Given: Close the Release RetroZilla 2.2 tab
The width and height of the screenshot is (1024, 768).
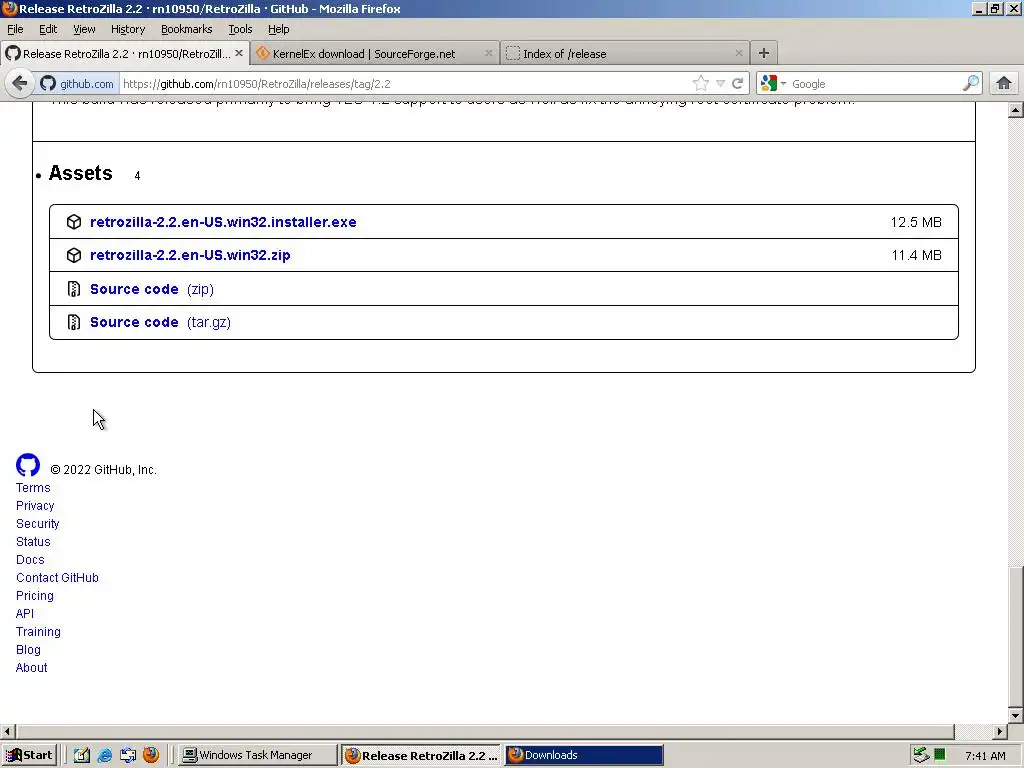Looking at the screenshot, I should [x=239, y=54].
